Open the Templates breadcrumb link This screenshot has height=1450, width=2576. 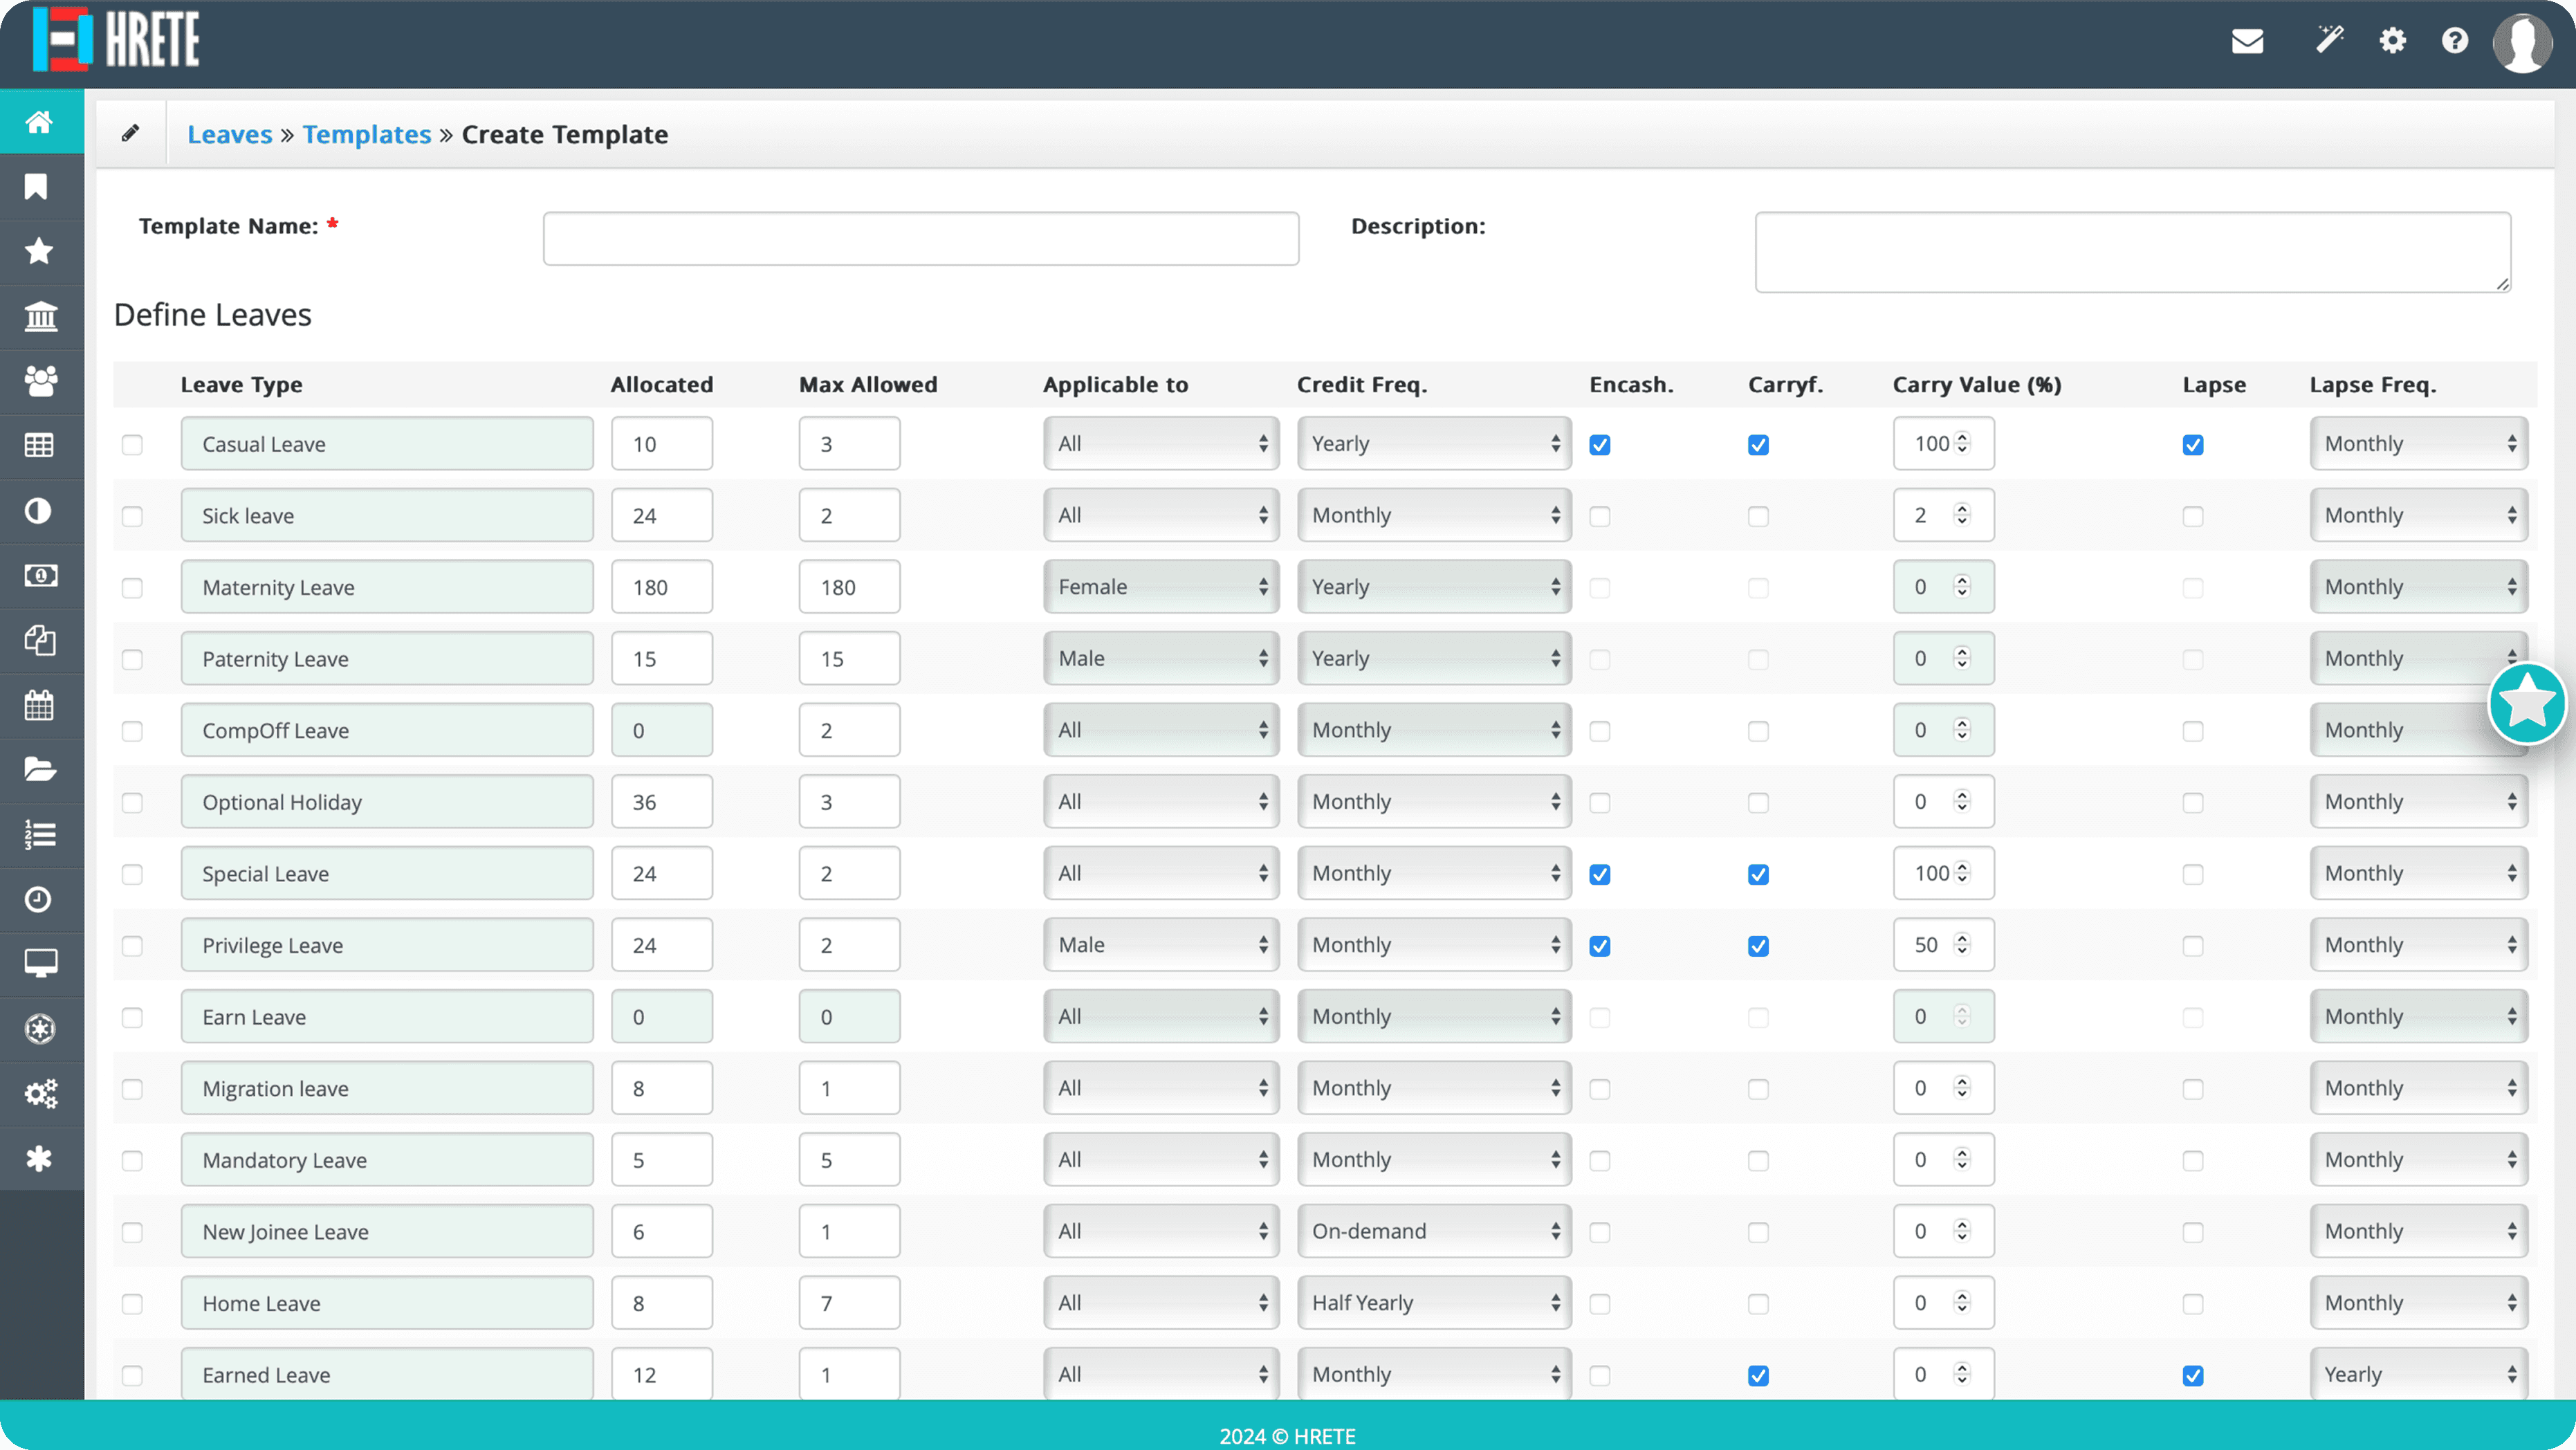tap(366, 134)
